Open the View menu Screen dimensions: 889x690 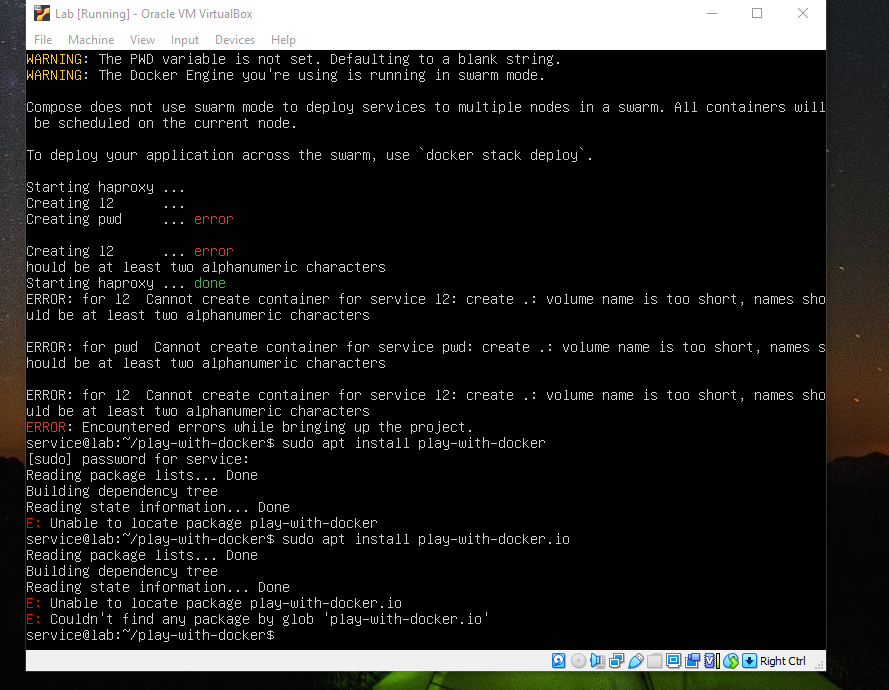point(142,40)
